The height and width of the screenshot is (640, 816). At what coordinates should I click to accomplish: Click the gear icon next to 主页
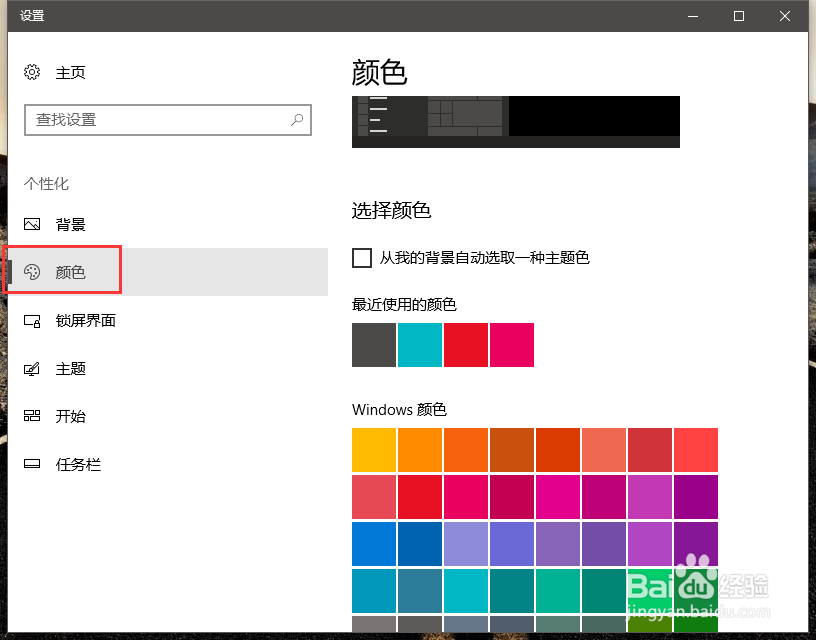(x=32, y=72)
